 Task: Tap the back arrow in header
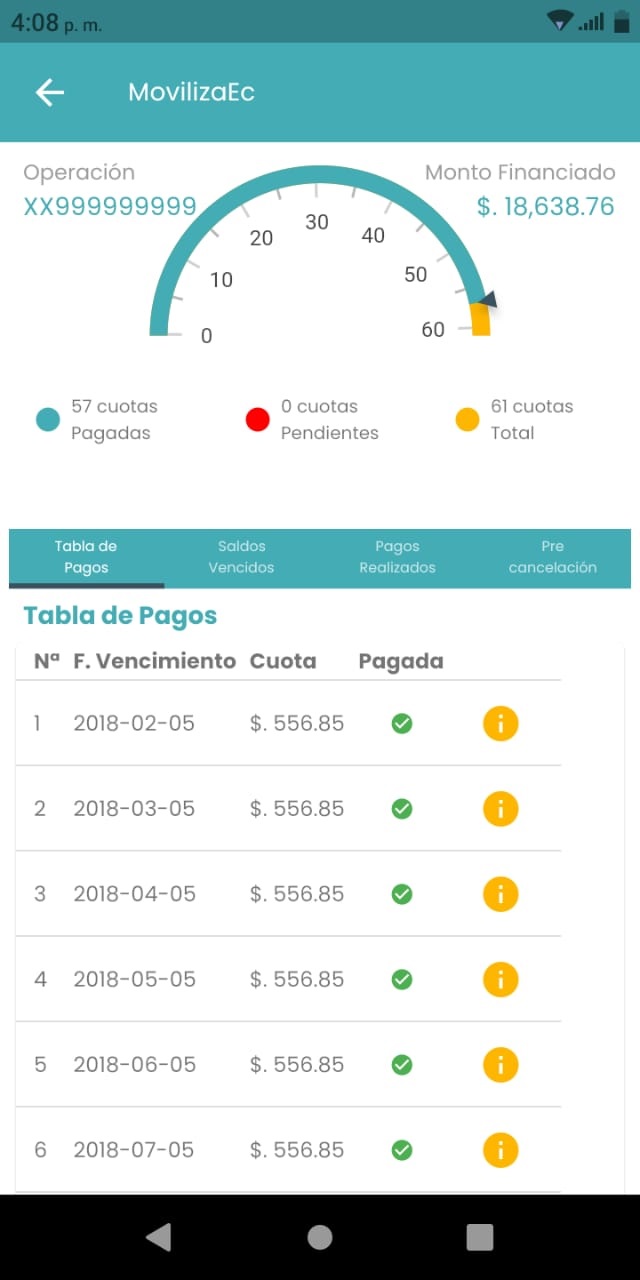(x=49, y=93)
